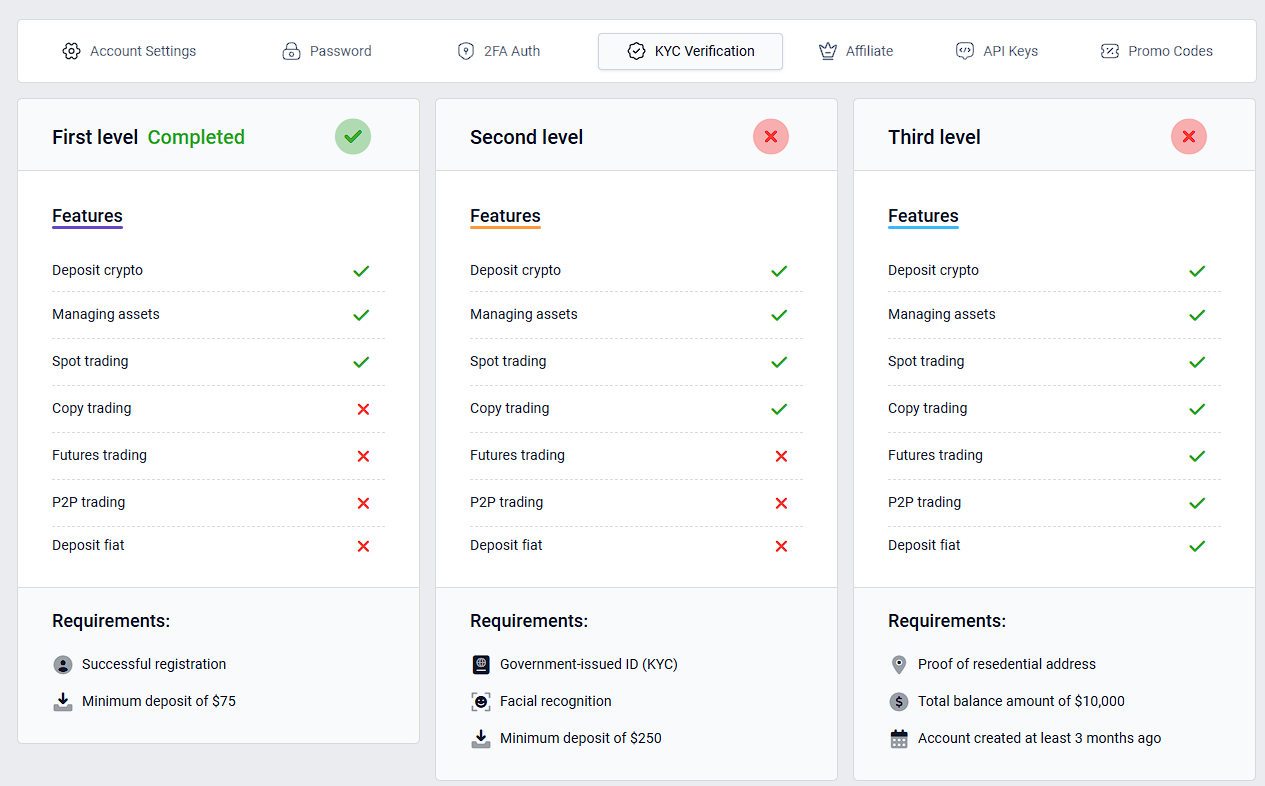This screenshot has height=786, width=1265.
Task: Click the calendar icon for account age requirement
Action: point(899,739)
